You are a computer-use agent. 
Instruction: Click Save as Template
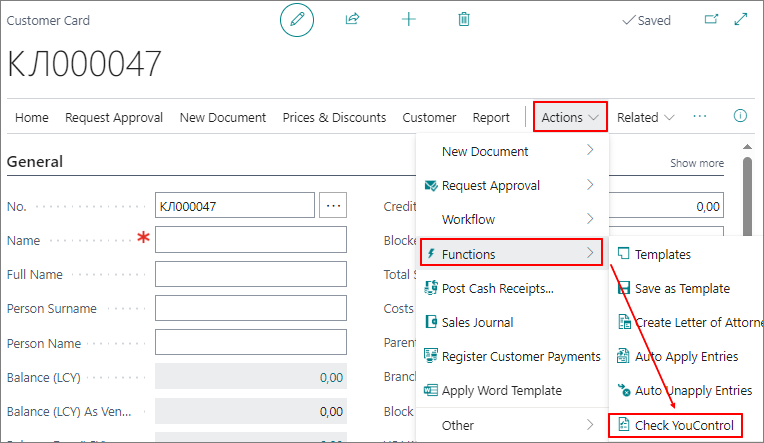[x=681, y=288]
